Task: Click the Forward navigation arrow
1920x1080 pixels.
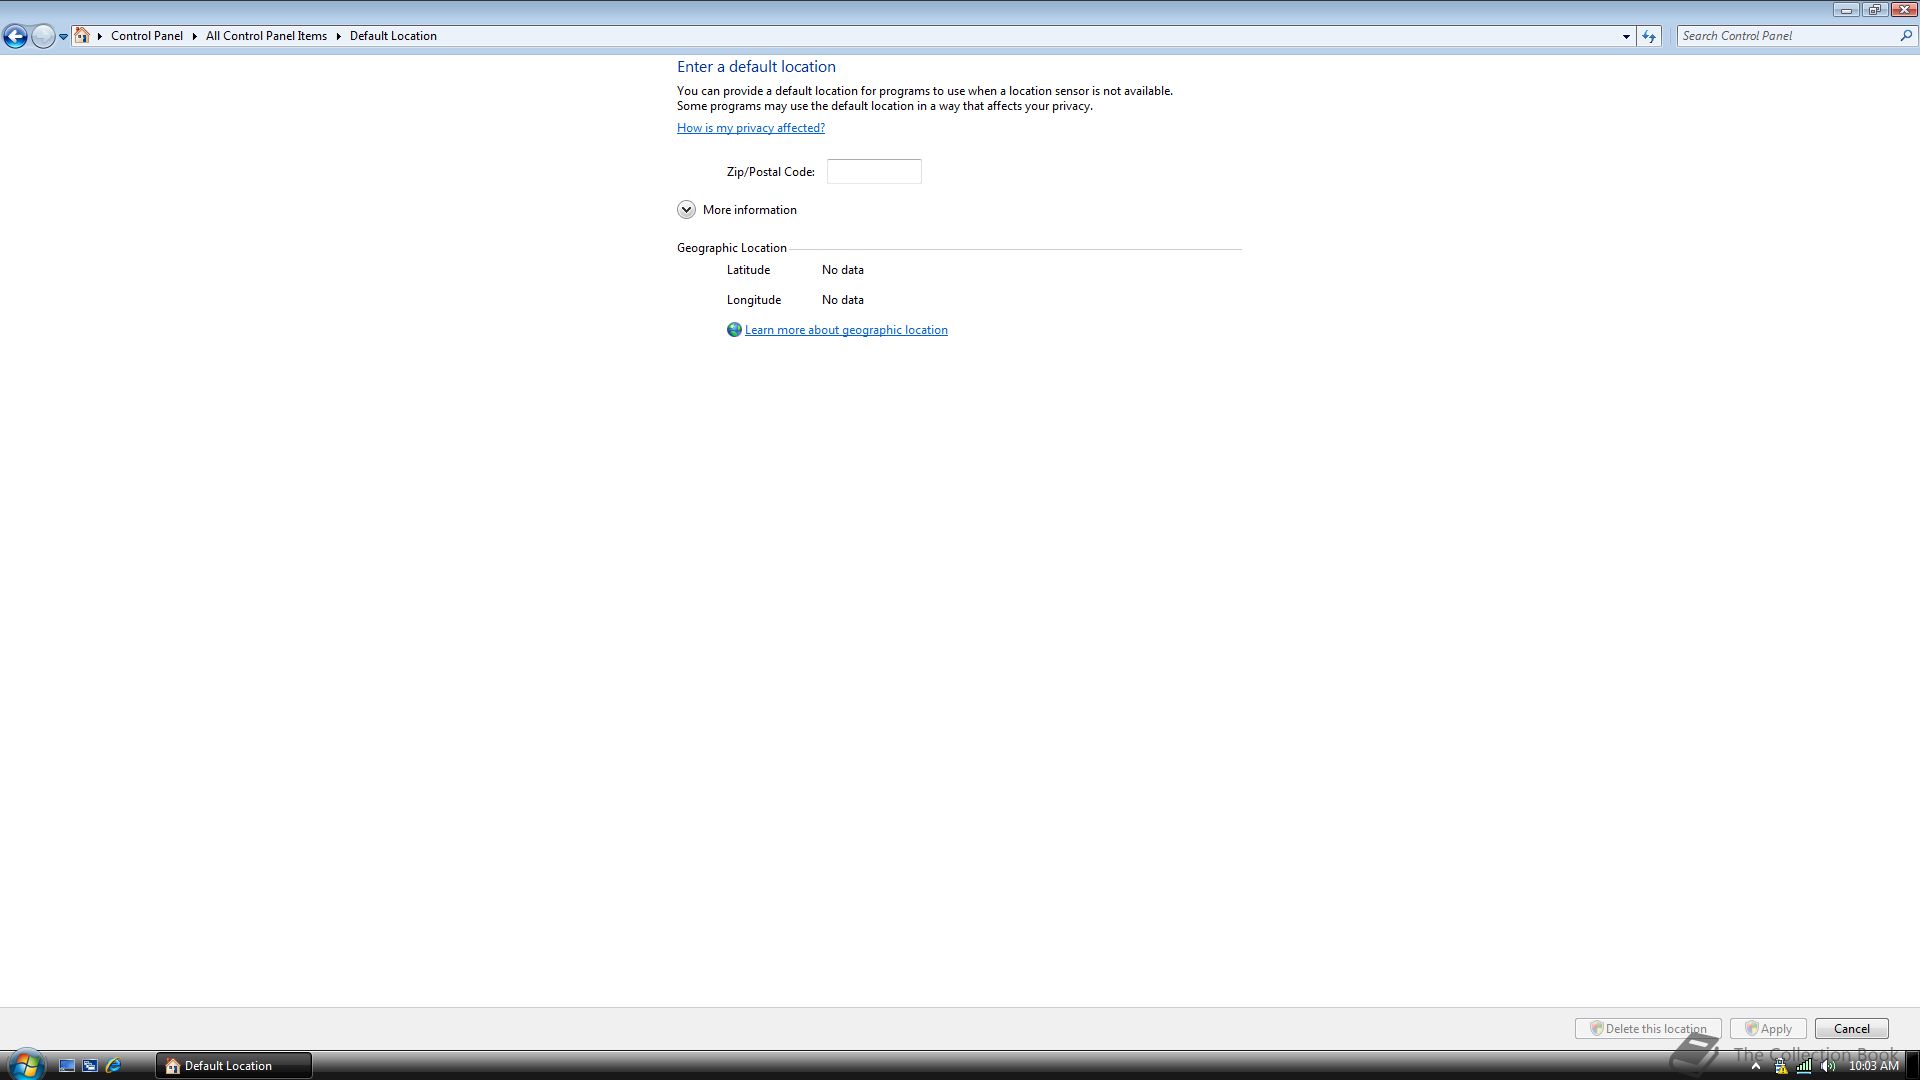Action: [x=43, y=36]
